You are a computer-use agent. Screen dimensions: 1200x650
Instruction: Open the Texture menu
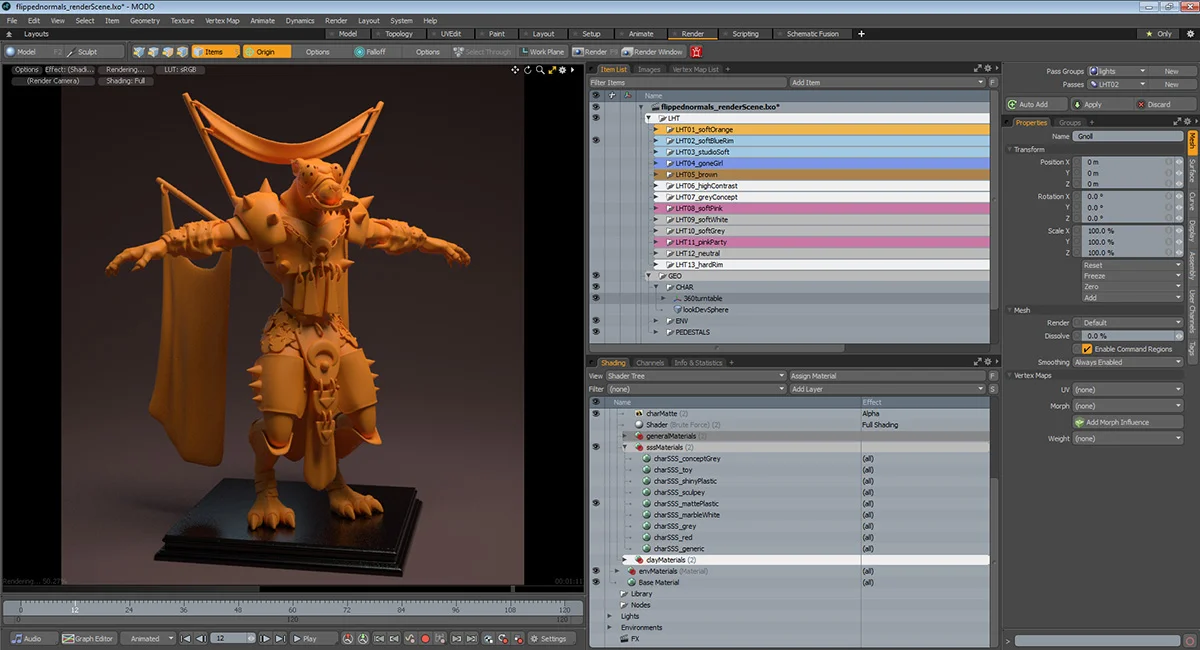182,20
